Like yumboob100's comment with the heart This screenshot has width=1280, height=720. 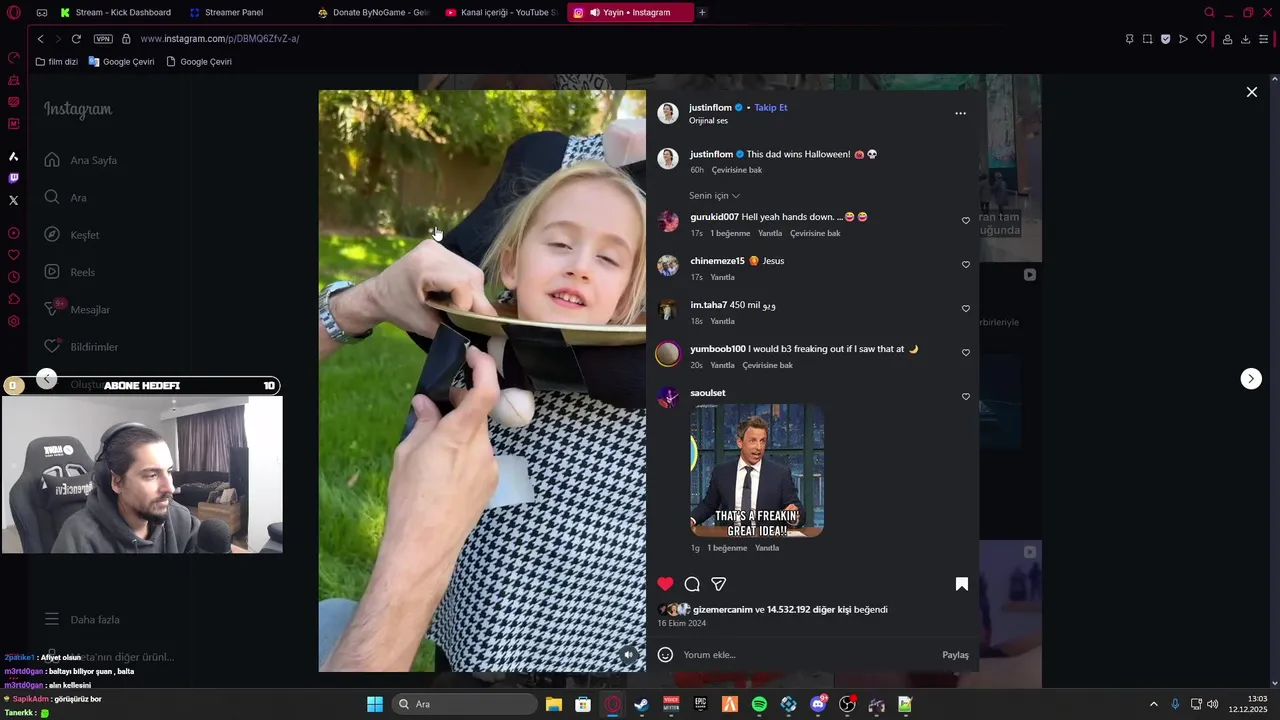pos(966,353)
